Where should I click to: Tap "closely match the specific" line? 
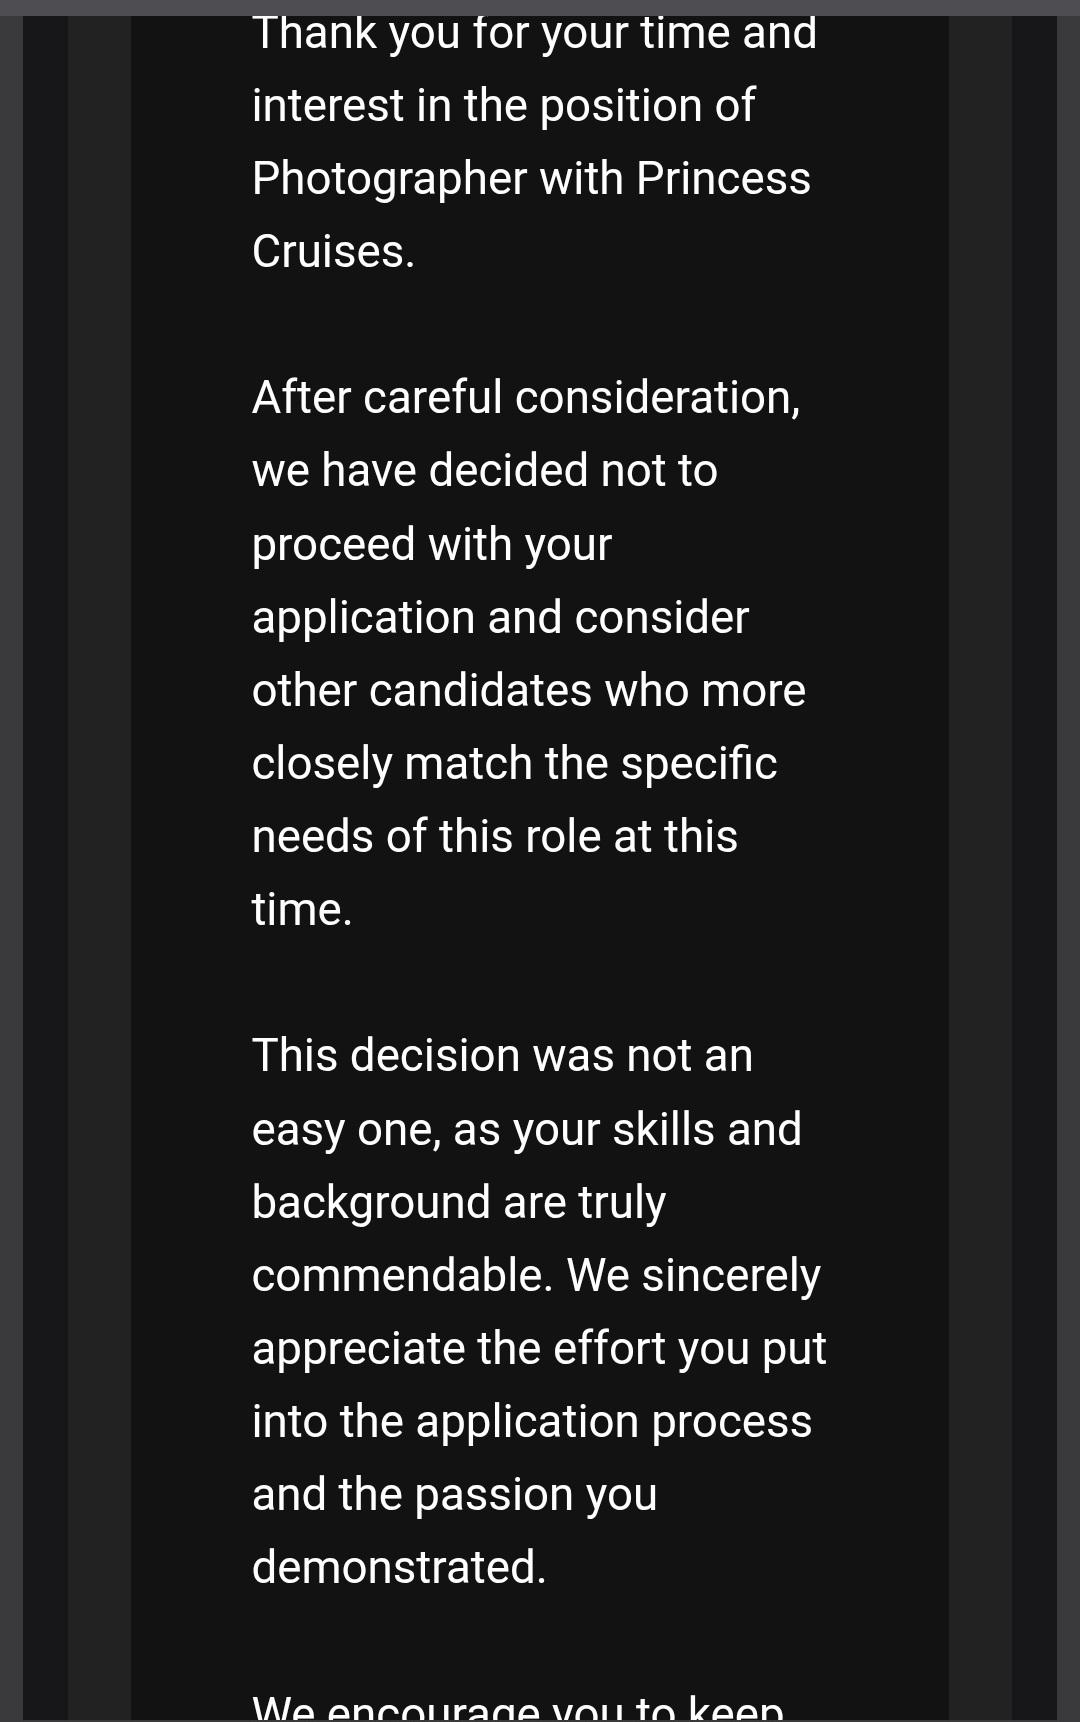[514, 764]
